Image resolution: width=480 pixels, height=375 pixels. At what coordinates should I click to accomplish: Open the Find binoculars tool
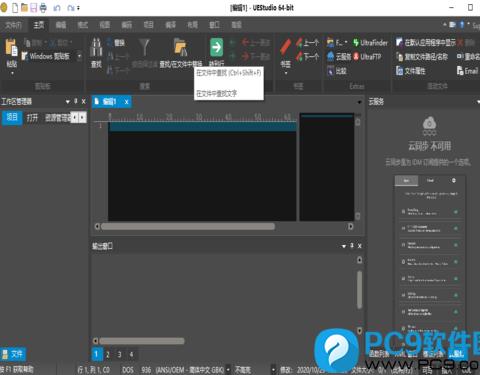pos(96,47)
